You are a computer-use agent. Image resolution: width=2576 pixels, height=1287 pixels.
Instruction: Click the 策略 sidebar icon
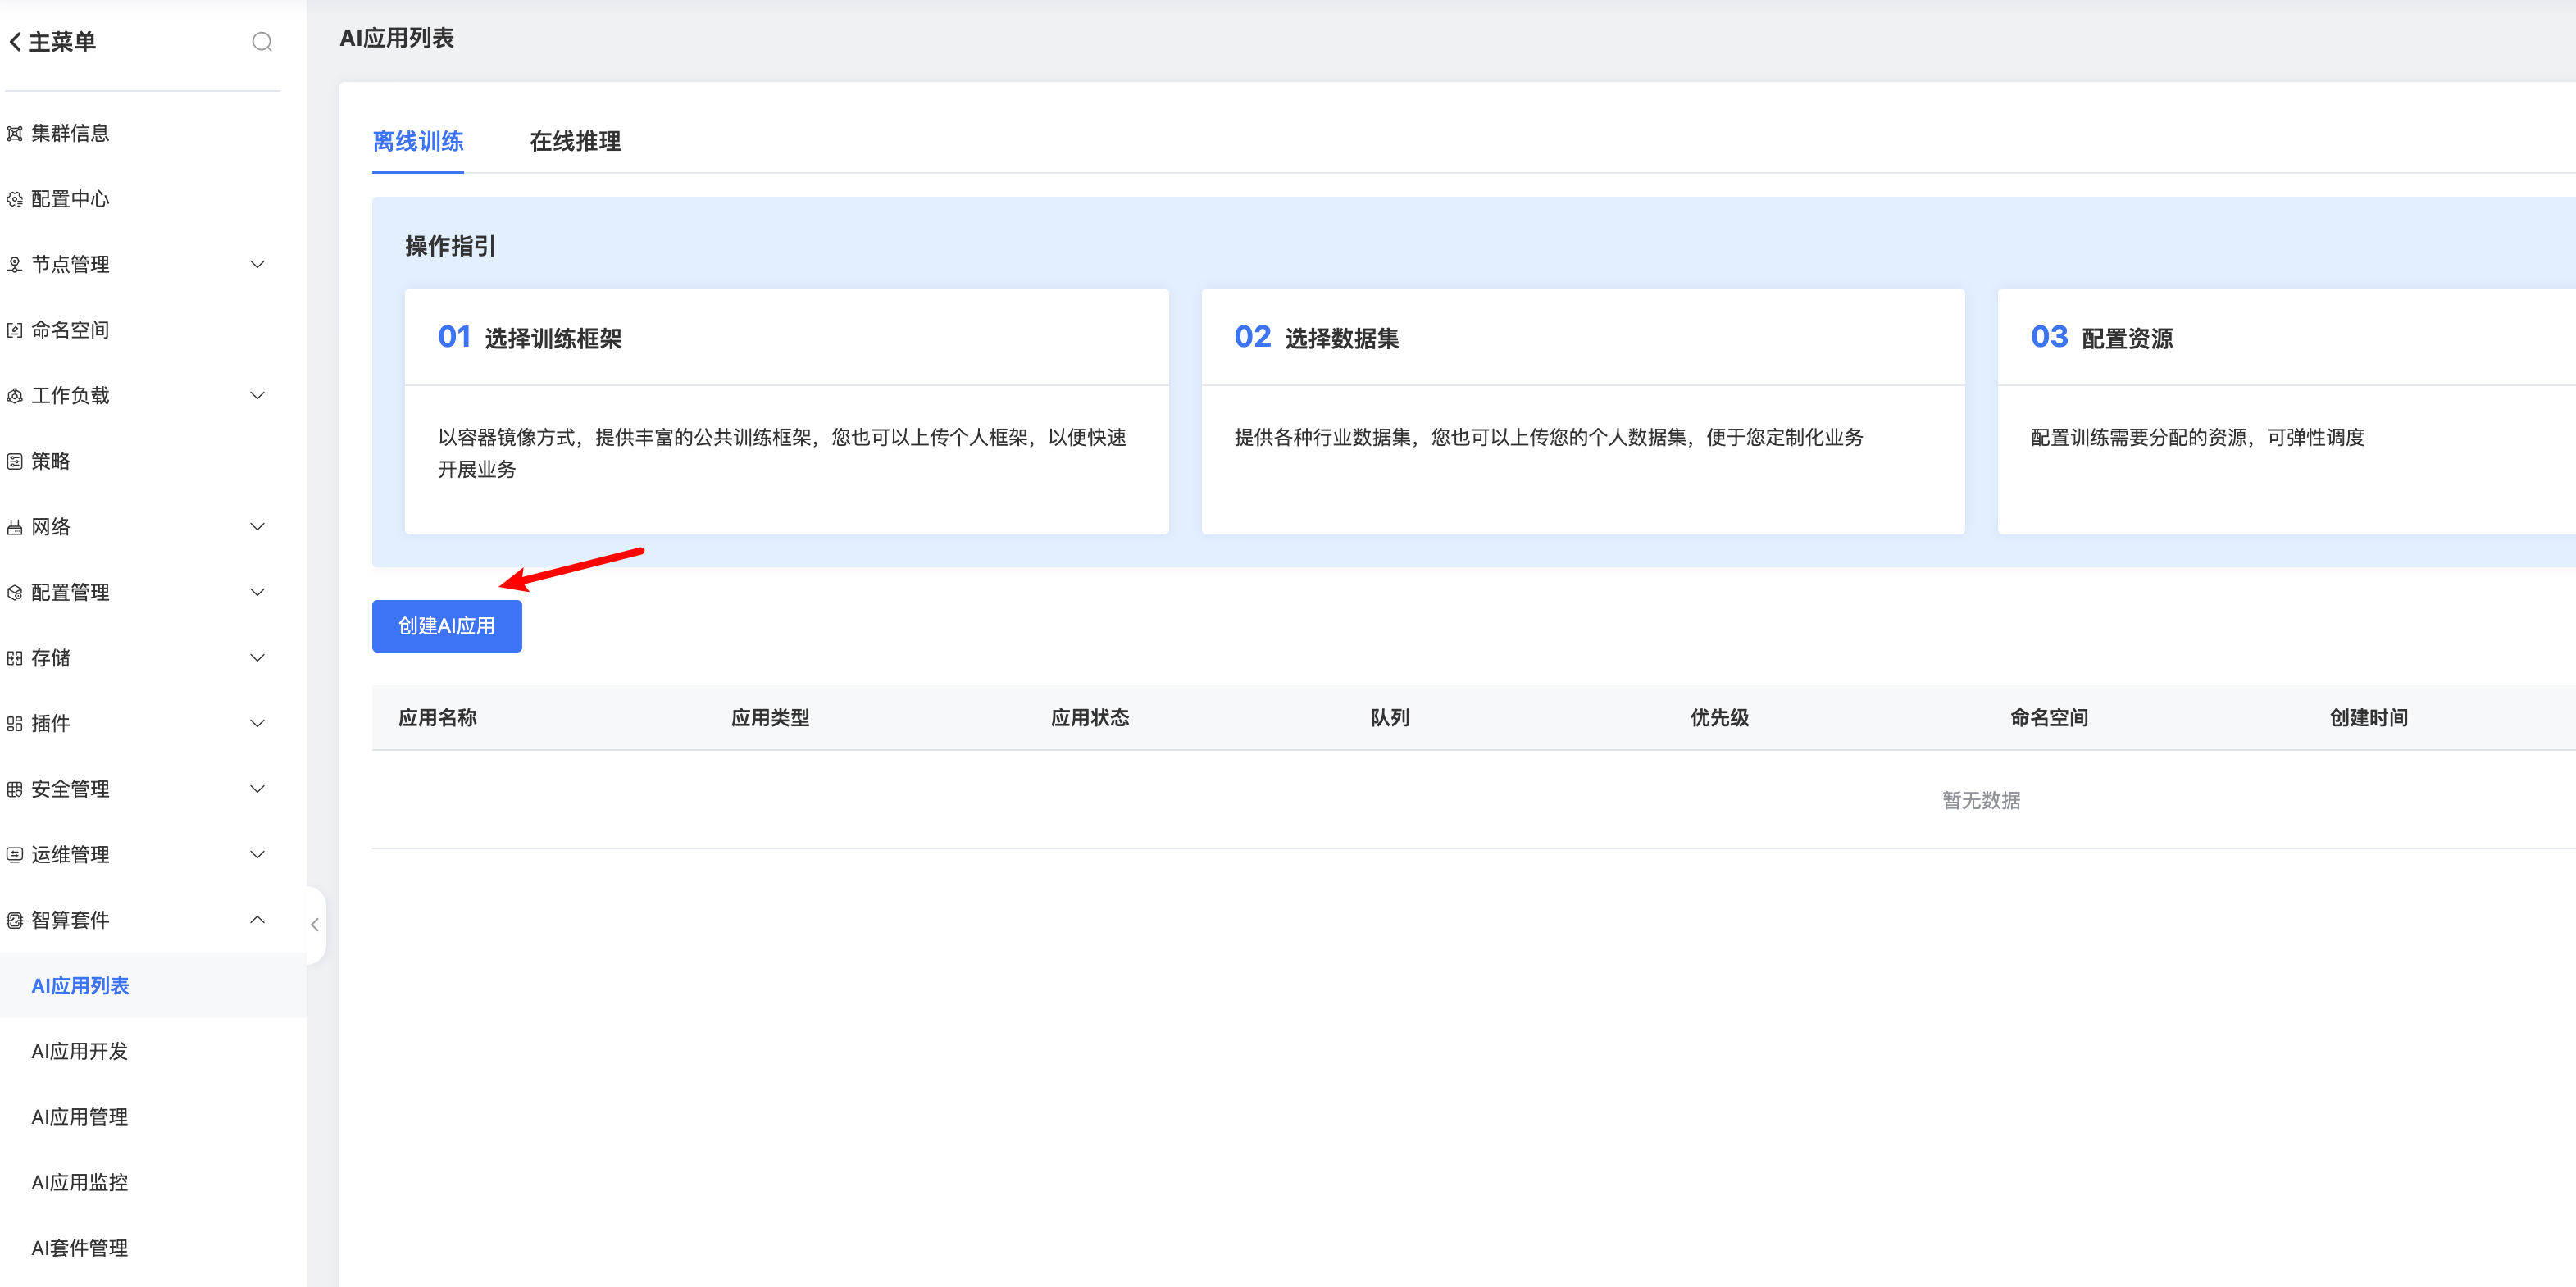pyautogui.click(x=15, y=461)
